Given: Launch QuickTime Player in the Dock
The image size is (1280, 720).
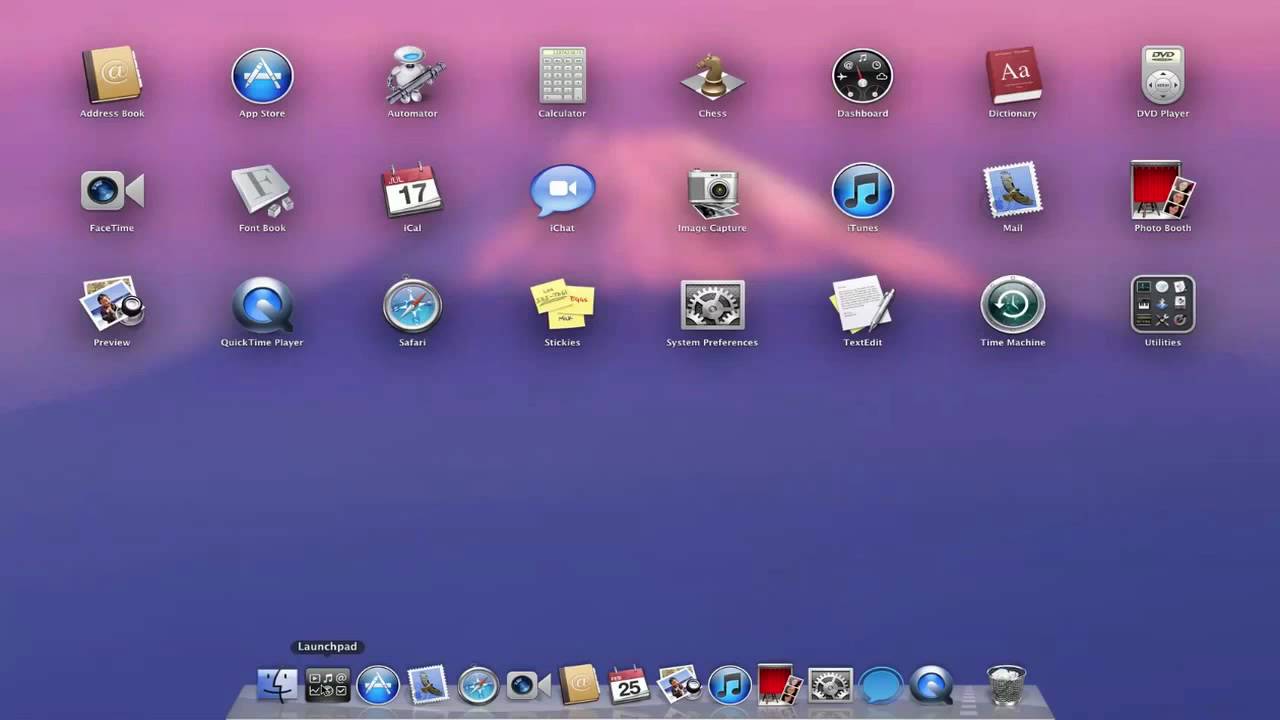Looking at the screenshot, I should point(932,685).
